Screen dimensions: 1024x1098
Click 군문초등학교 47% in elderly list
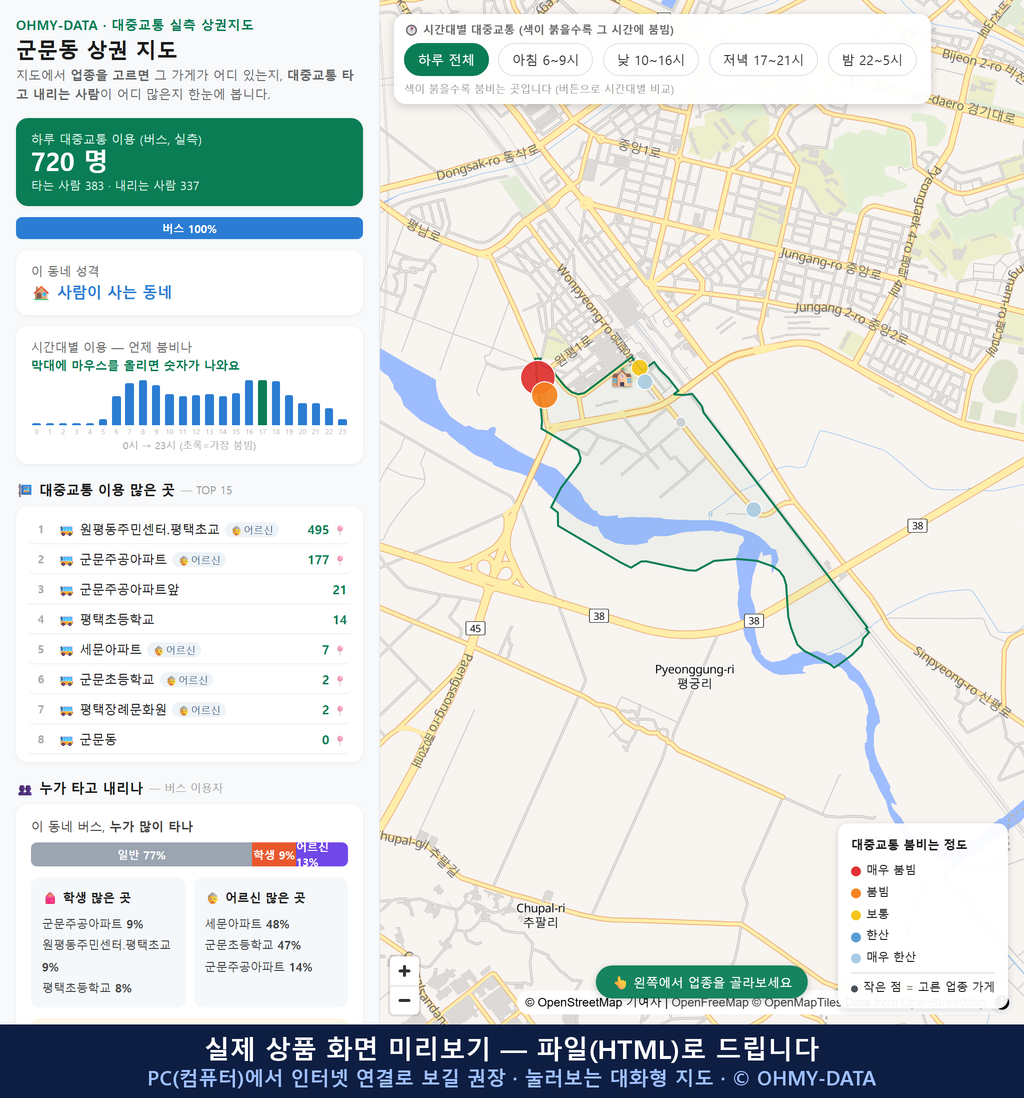click(x=253, y=945)
